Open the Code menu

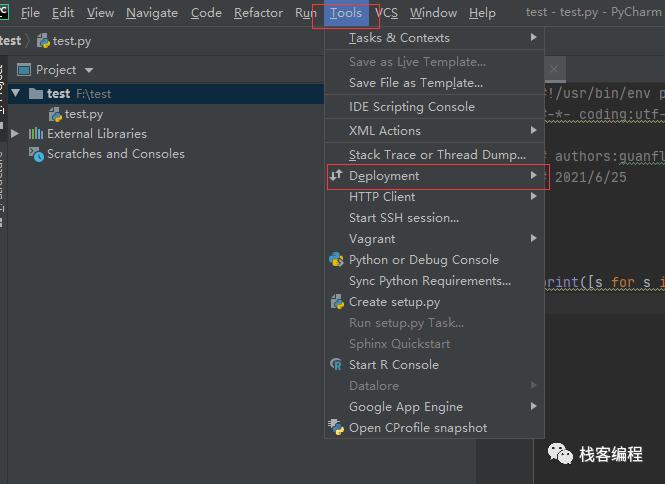coord(206,13)
